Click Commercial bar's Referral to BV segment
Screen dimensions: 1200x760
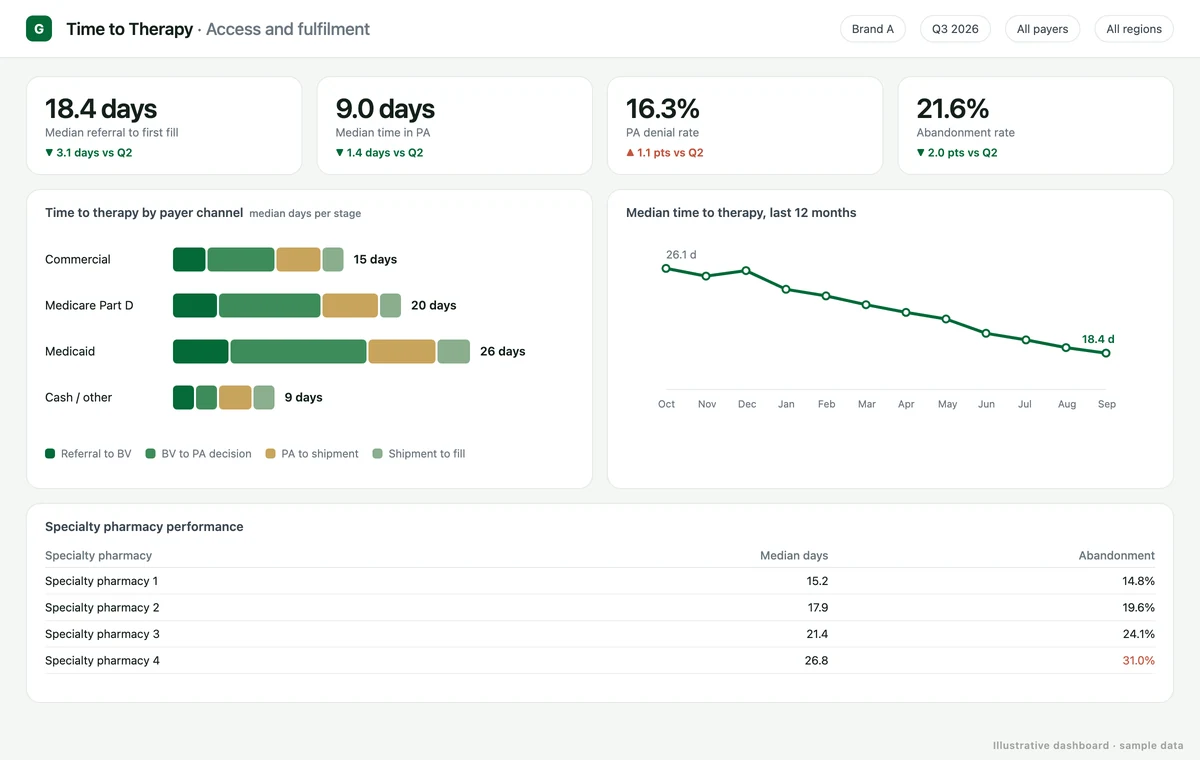coord(189,259)
